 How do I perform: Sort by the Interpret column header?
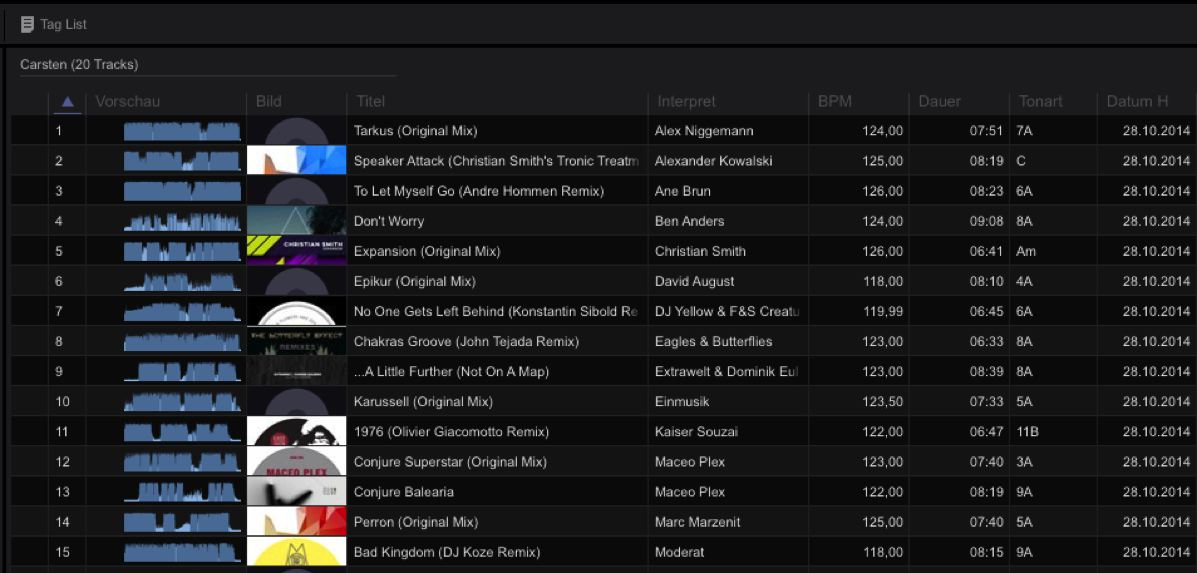(686, 101)
